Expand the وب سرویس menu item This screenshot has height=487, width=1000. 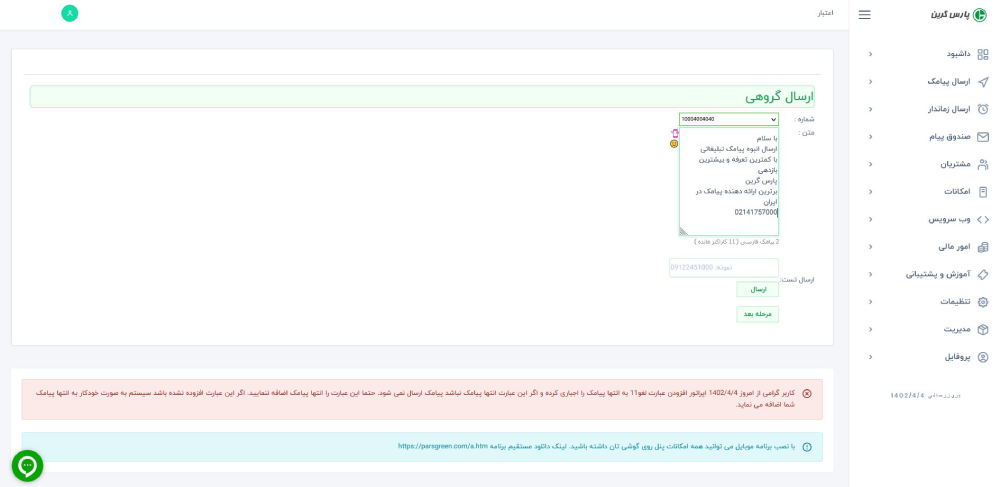tap(944, 219)
